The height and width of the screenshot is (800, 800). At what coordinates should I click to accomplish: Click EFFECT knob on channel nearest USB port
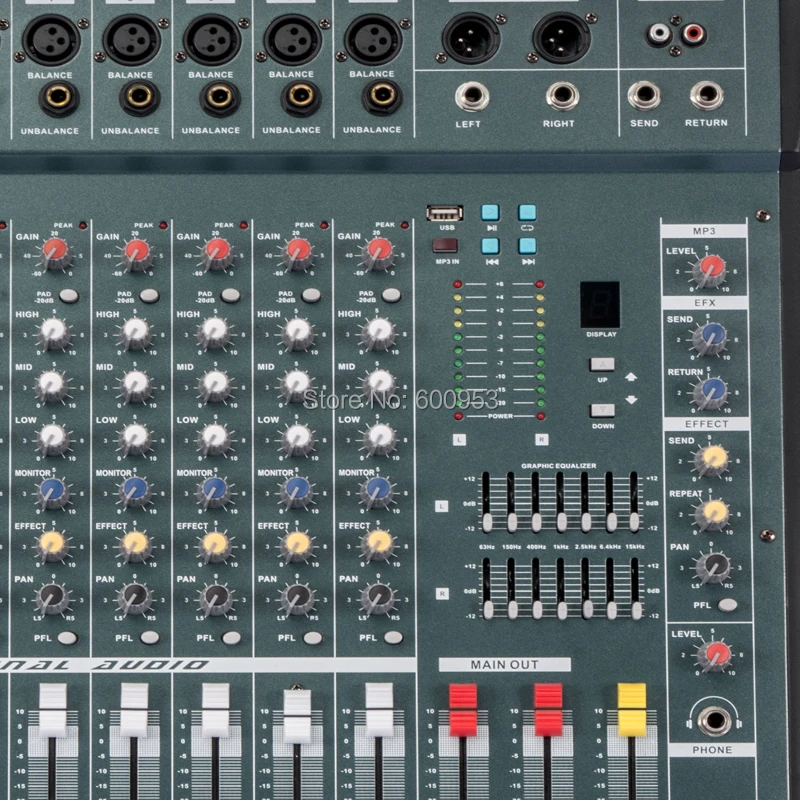[x=378, y=544]
